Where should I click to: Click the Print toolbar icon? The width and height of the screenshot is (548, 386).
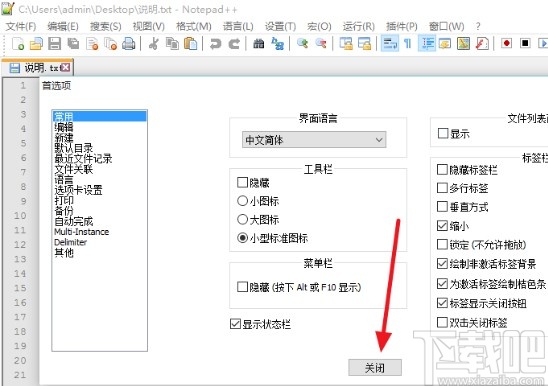click(x=129, y=44)
